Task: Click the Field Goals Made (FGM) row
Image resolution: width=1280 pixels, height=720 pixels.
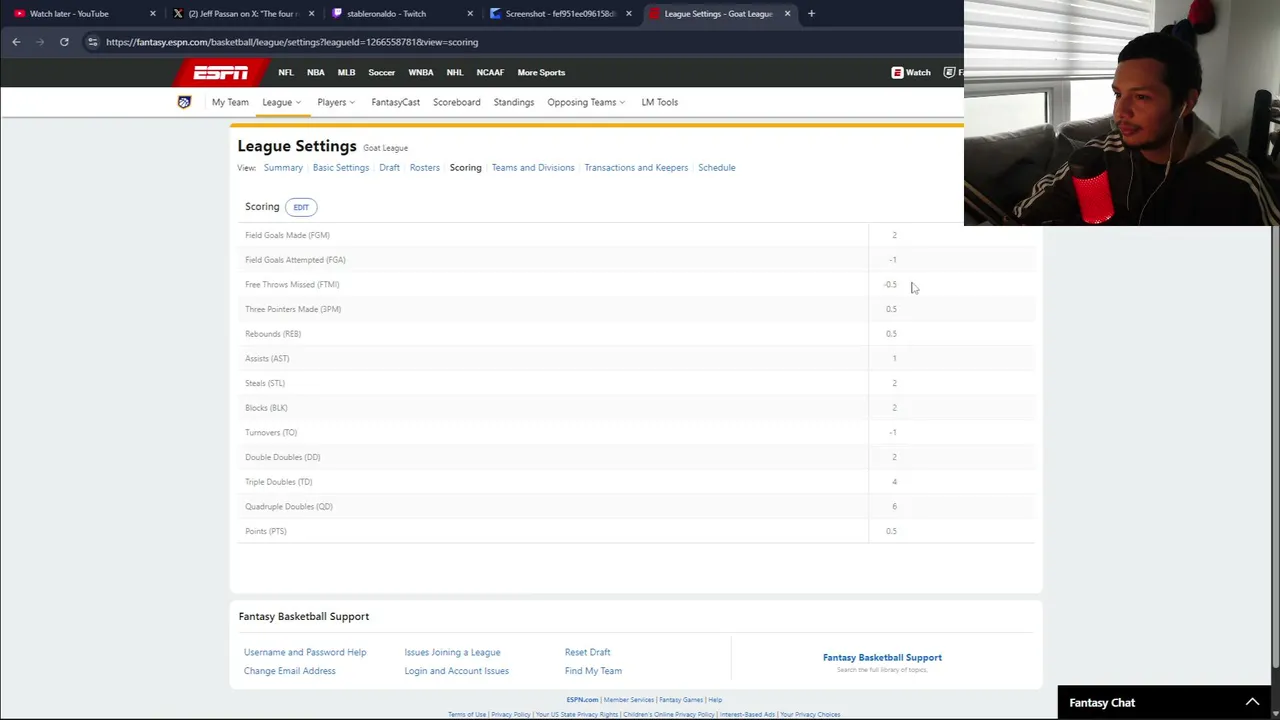Action: (x=636, y=235)
